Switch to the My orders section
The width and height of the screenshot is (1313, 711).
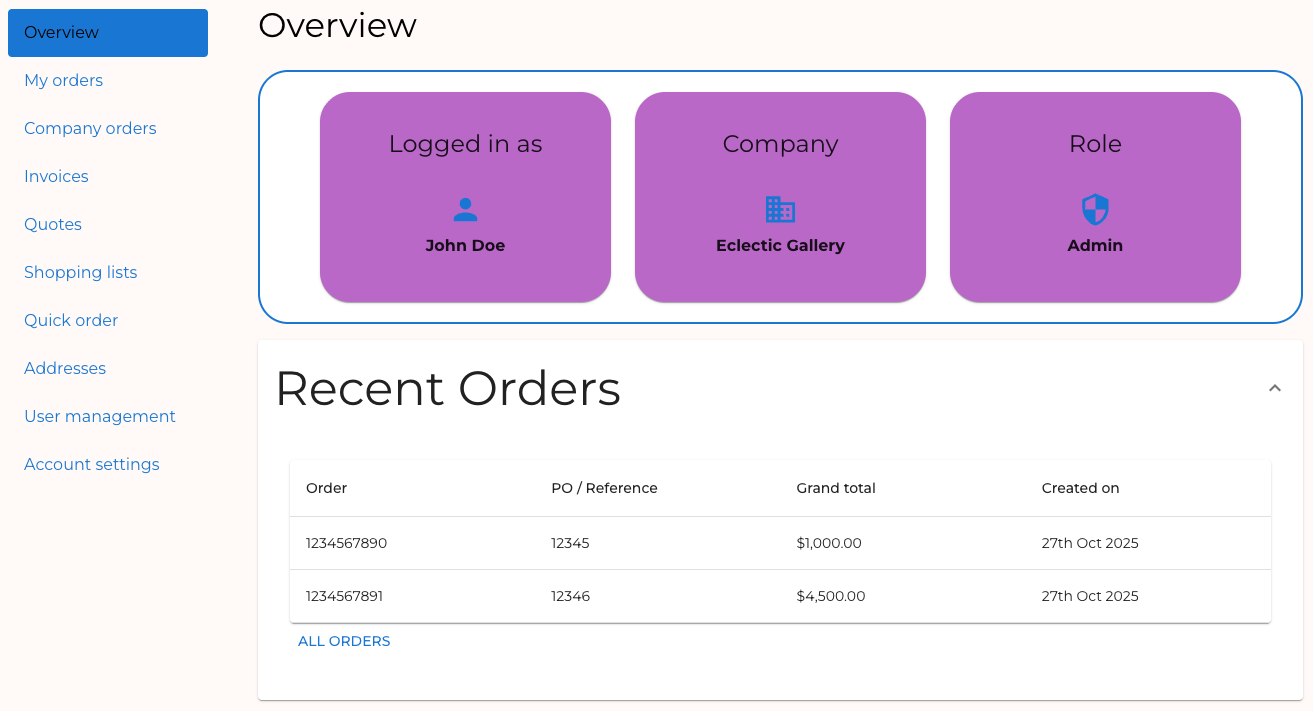[63, 80]
